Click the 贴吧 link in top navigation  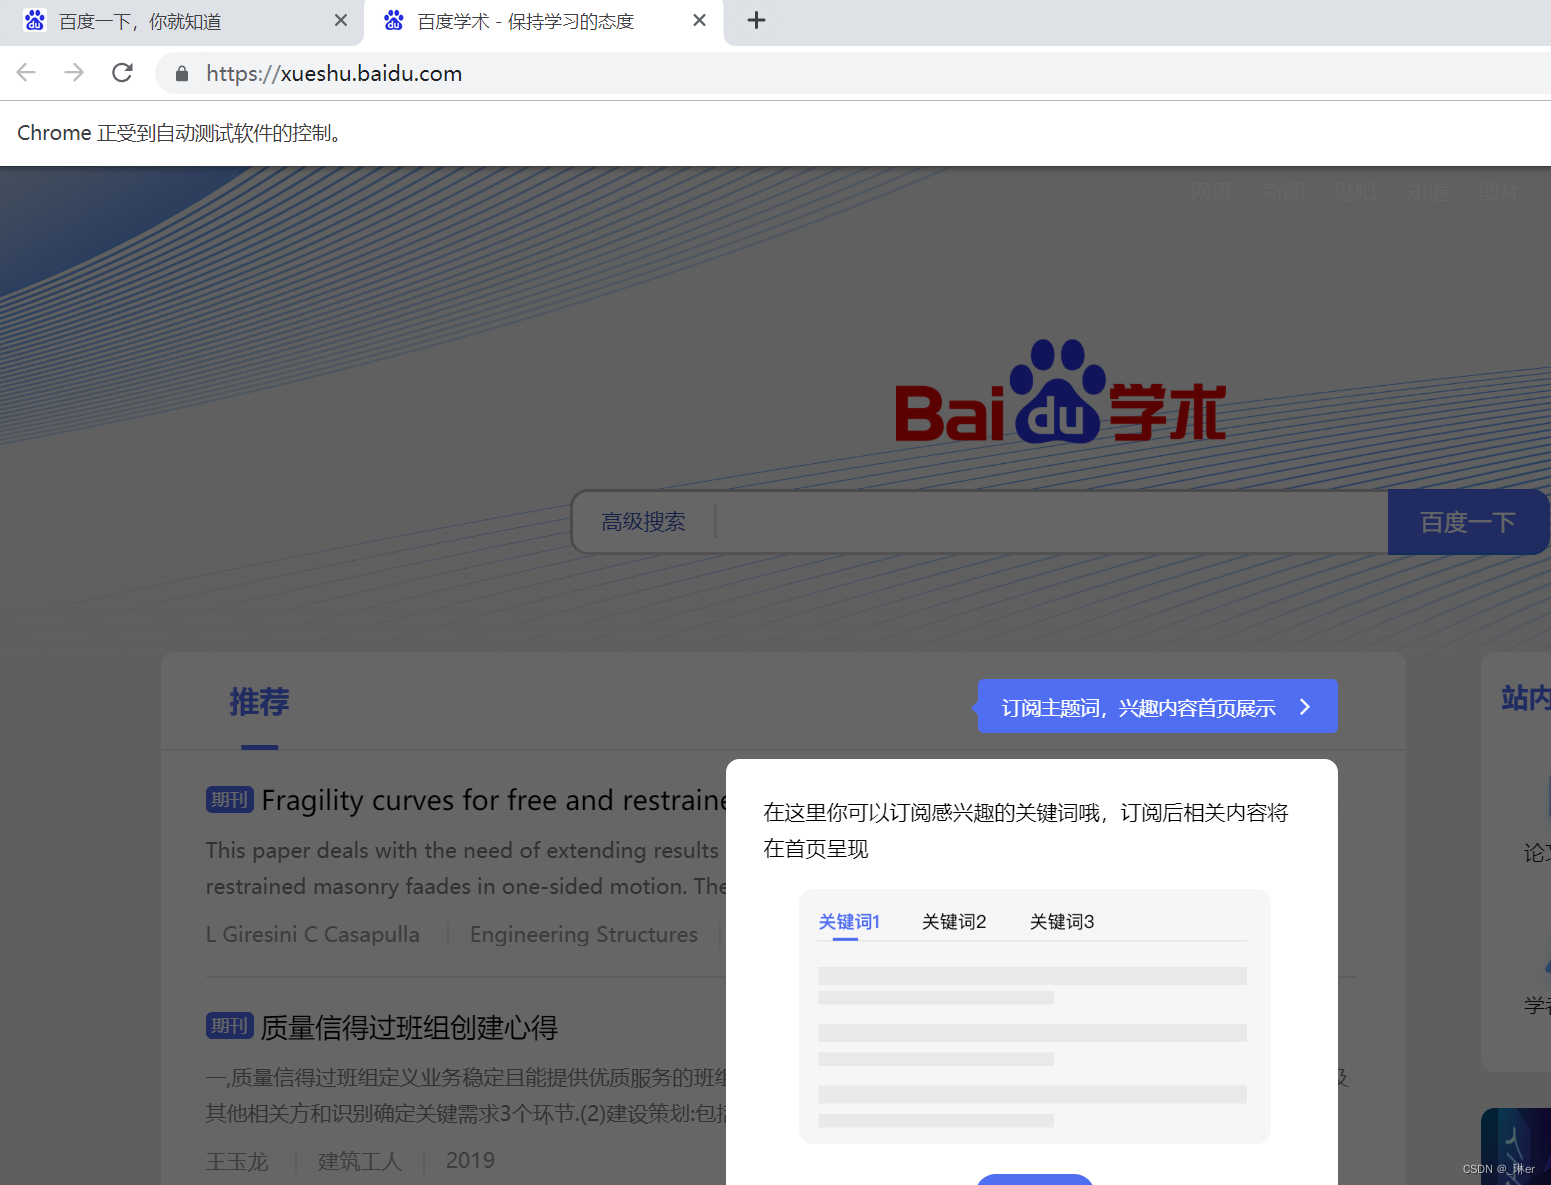tap(1355, 191)
